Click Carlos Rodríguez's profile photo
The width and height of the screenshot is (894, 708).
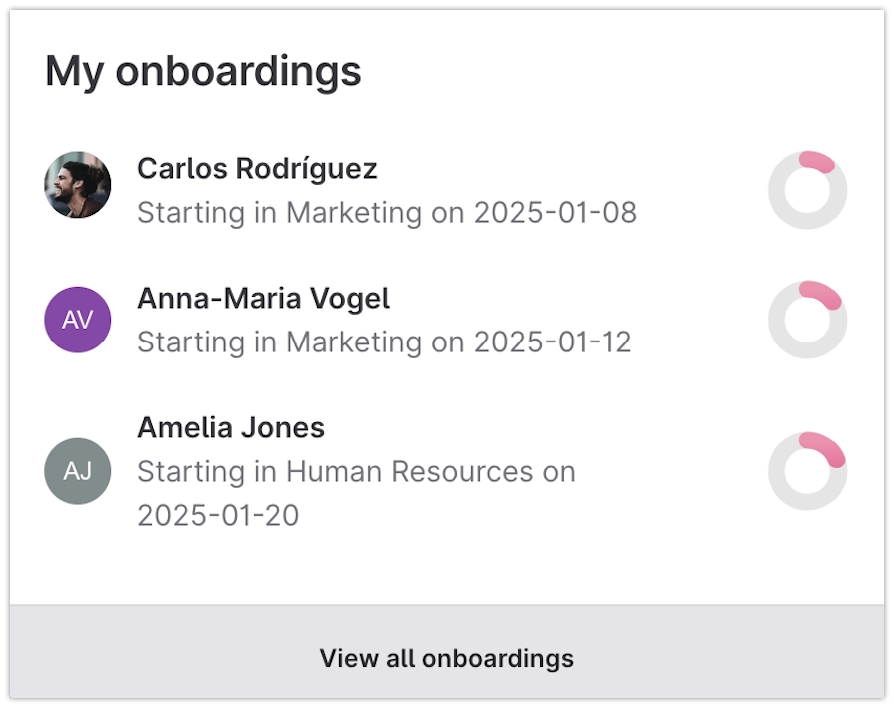78,185
